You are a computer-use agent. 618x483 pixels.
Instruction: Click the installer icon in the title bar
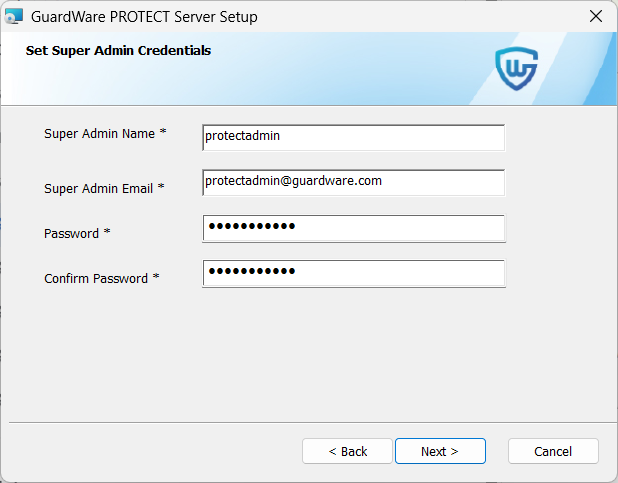click(x=14, y=16)
